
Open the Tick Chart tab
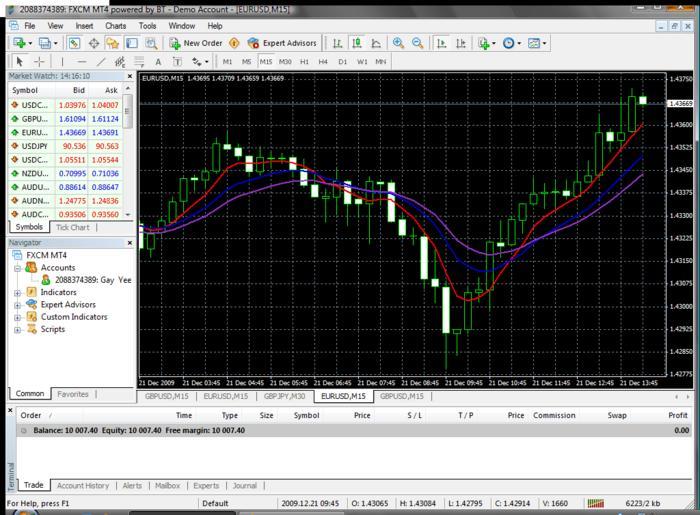click(x=73, y=227)
